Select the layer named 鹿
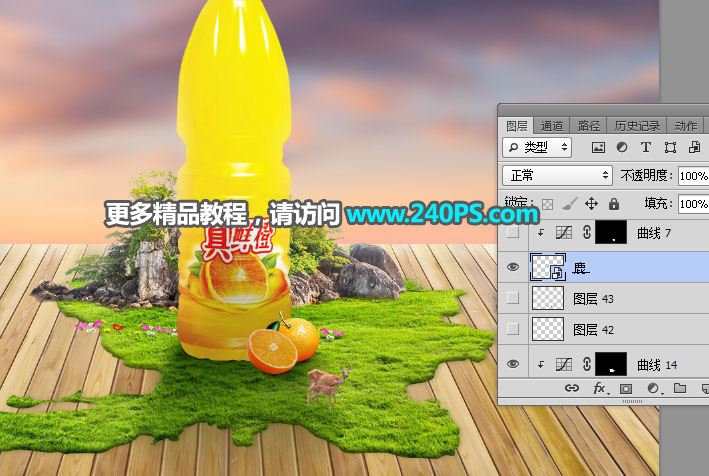This screenshot has height=476, width=709. [581, 268]
